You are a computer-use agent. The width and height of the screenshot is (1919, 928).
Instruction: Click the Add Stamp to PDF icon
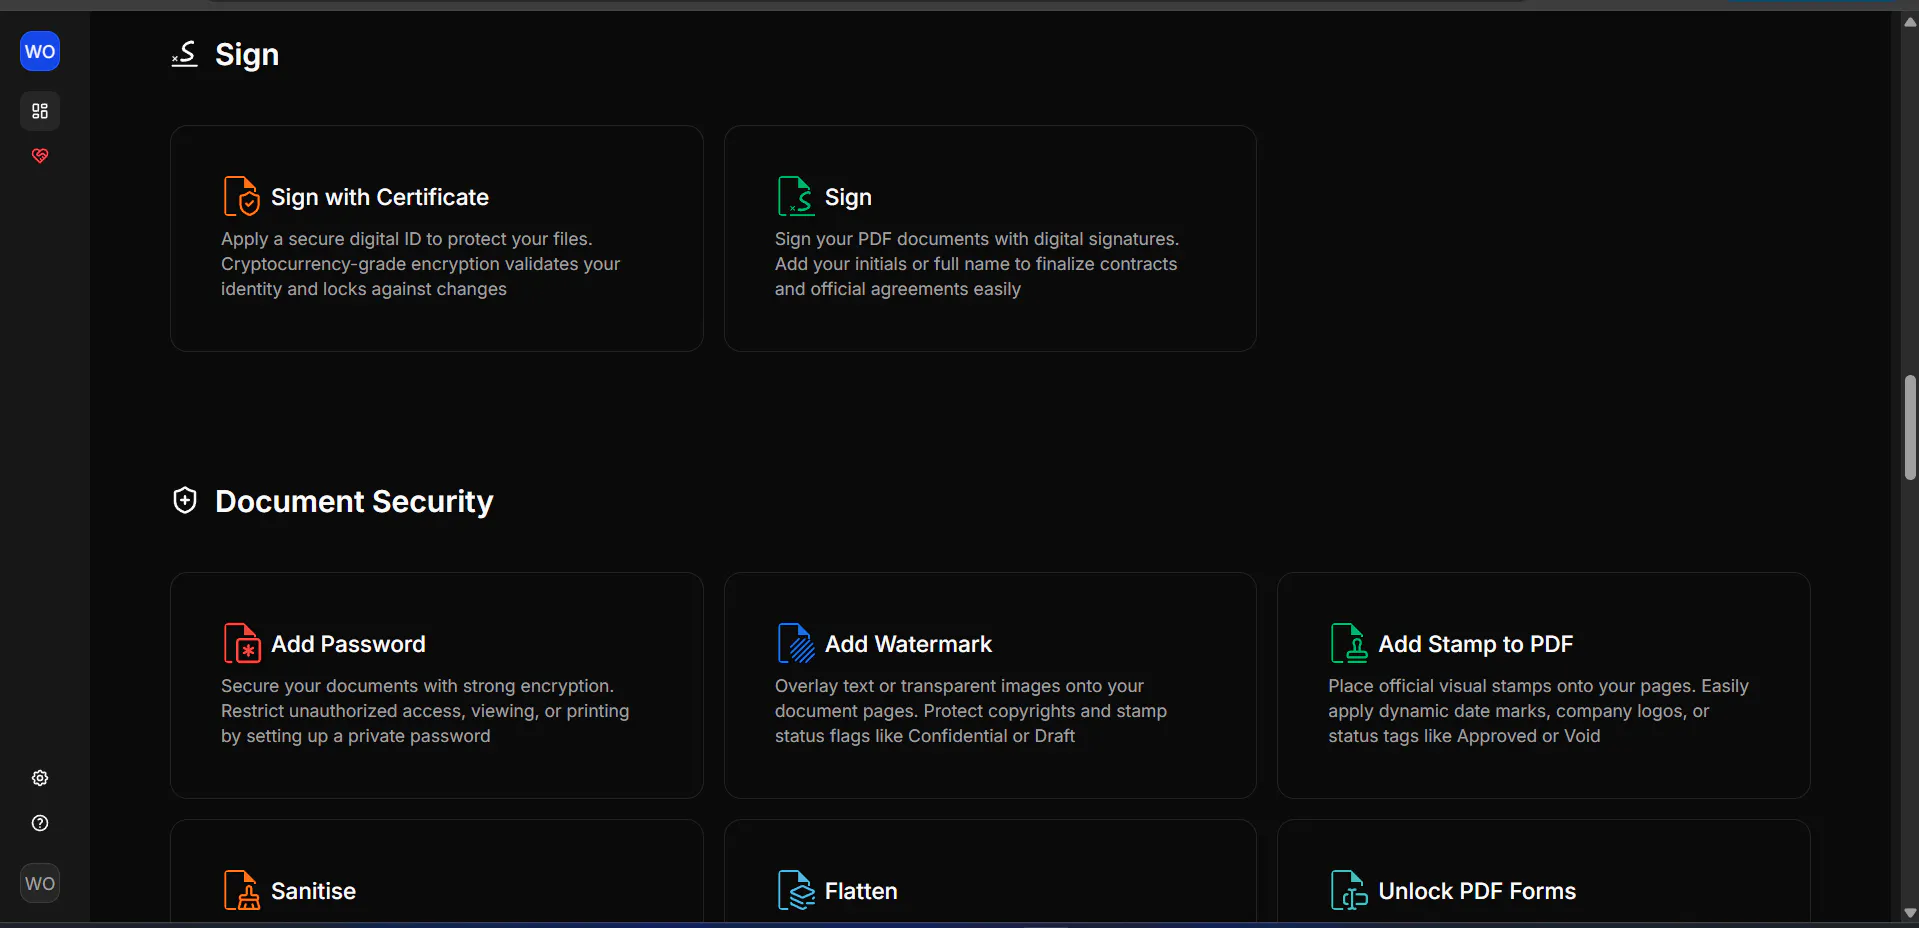pyautogui.click(x=1349, y=643)
